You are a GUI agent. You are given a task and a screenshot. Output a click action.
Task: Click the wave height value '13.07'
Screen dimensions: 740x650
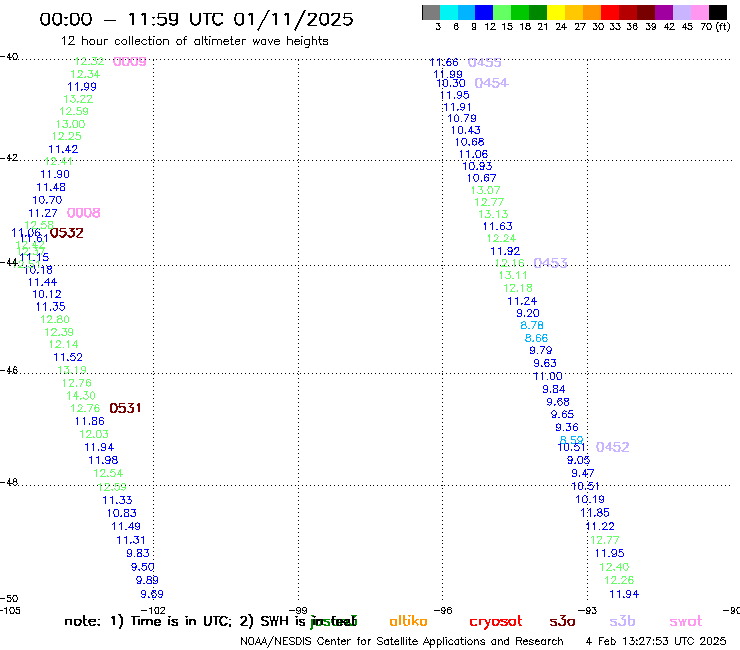[x=486, y=190]
